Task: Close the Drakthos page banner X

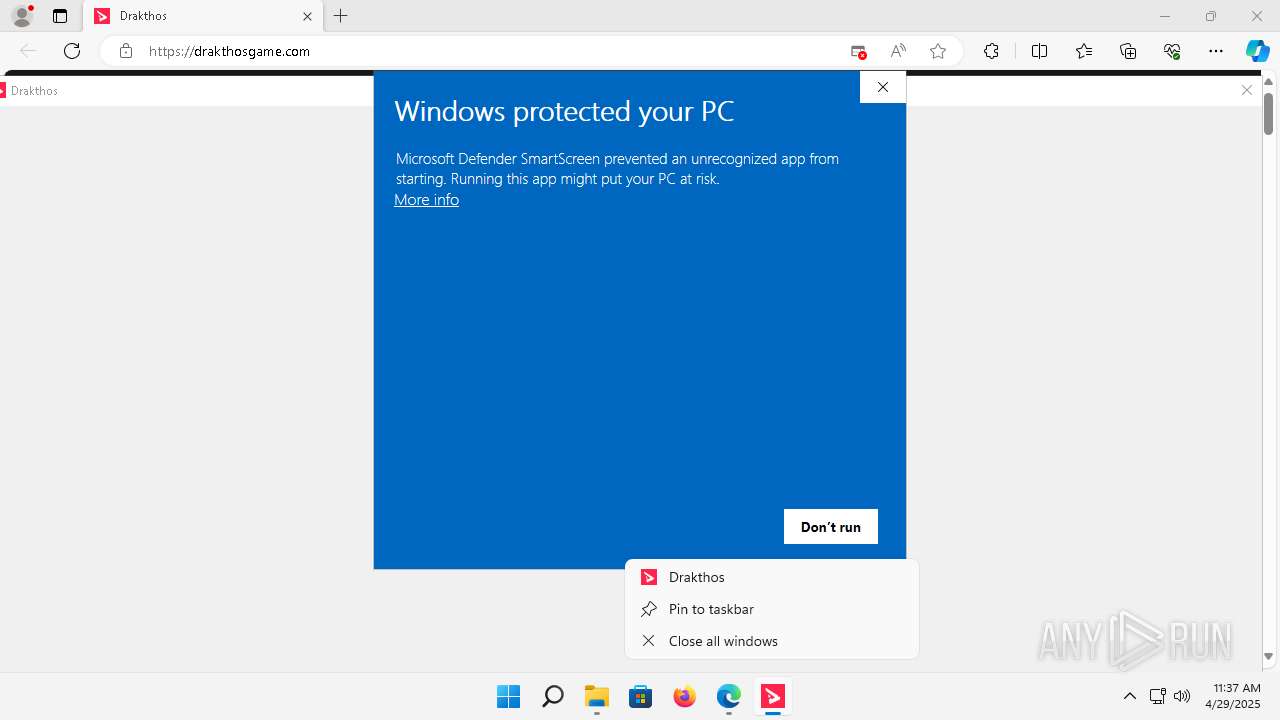Action: pos(1247,90)
